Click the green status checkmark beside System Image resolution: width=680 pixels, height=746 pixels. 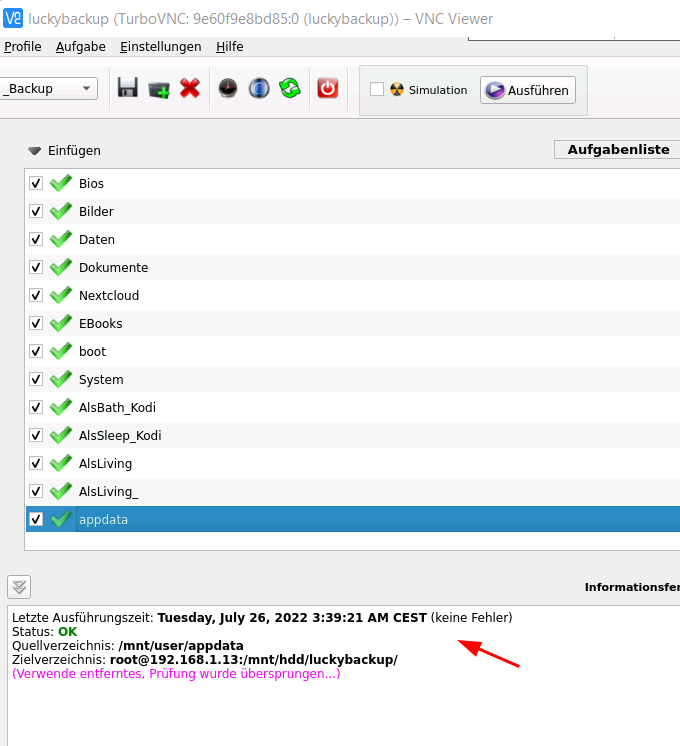(x=61, y=379)
